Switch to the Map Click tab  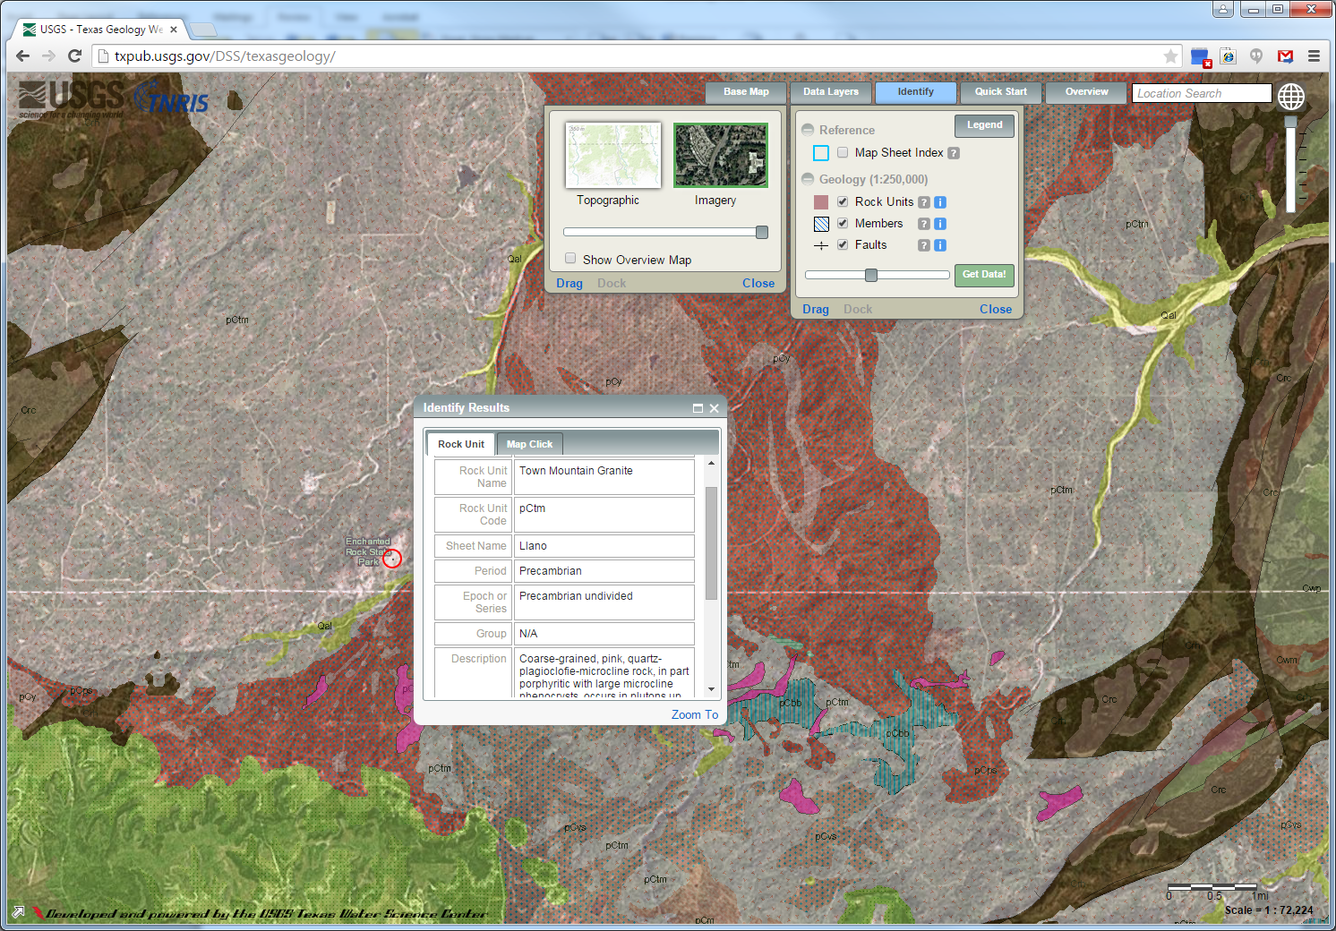(529, 444)
